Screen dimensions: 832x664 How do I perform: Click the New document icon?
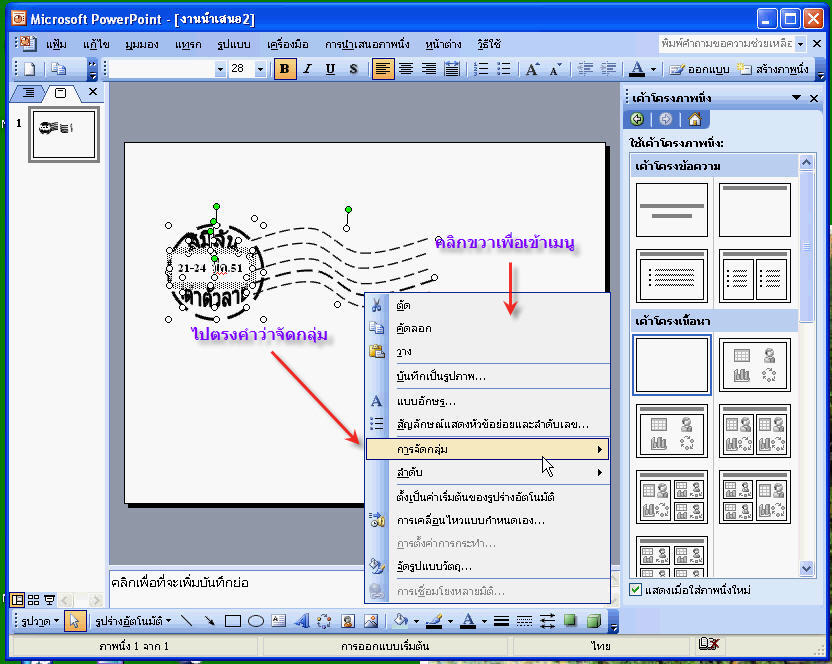coord(29,69)
